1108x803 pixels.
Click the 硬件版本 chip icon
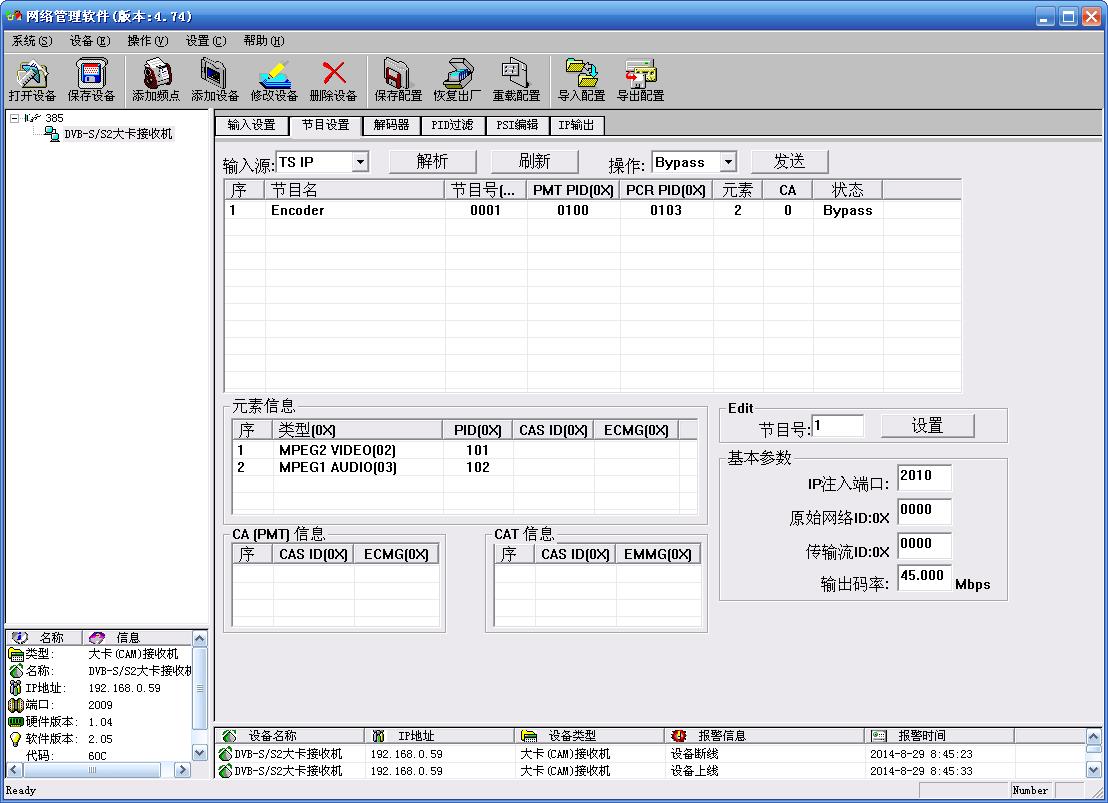[x=16, y=722]
